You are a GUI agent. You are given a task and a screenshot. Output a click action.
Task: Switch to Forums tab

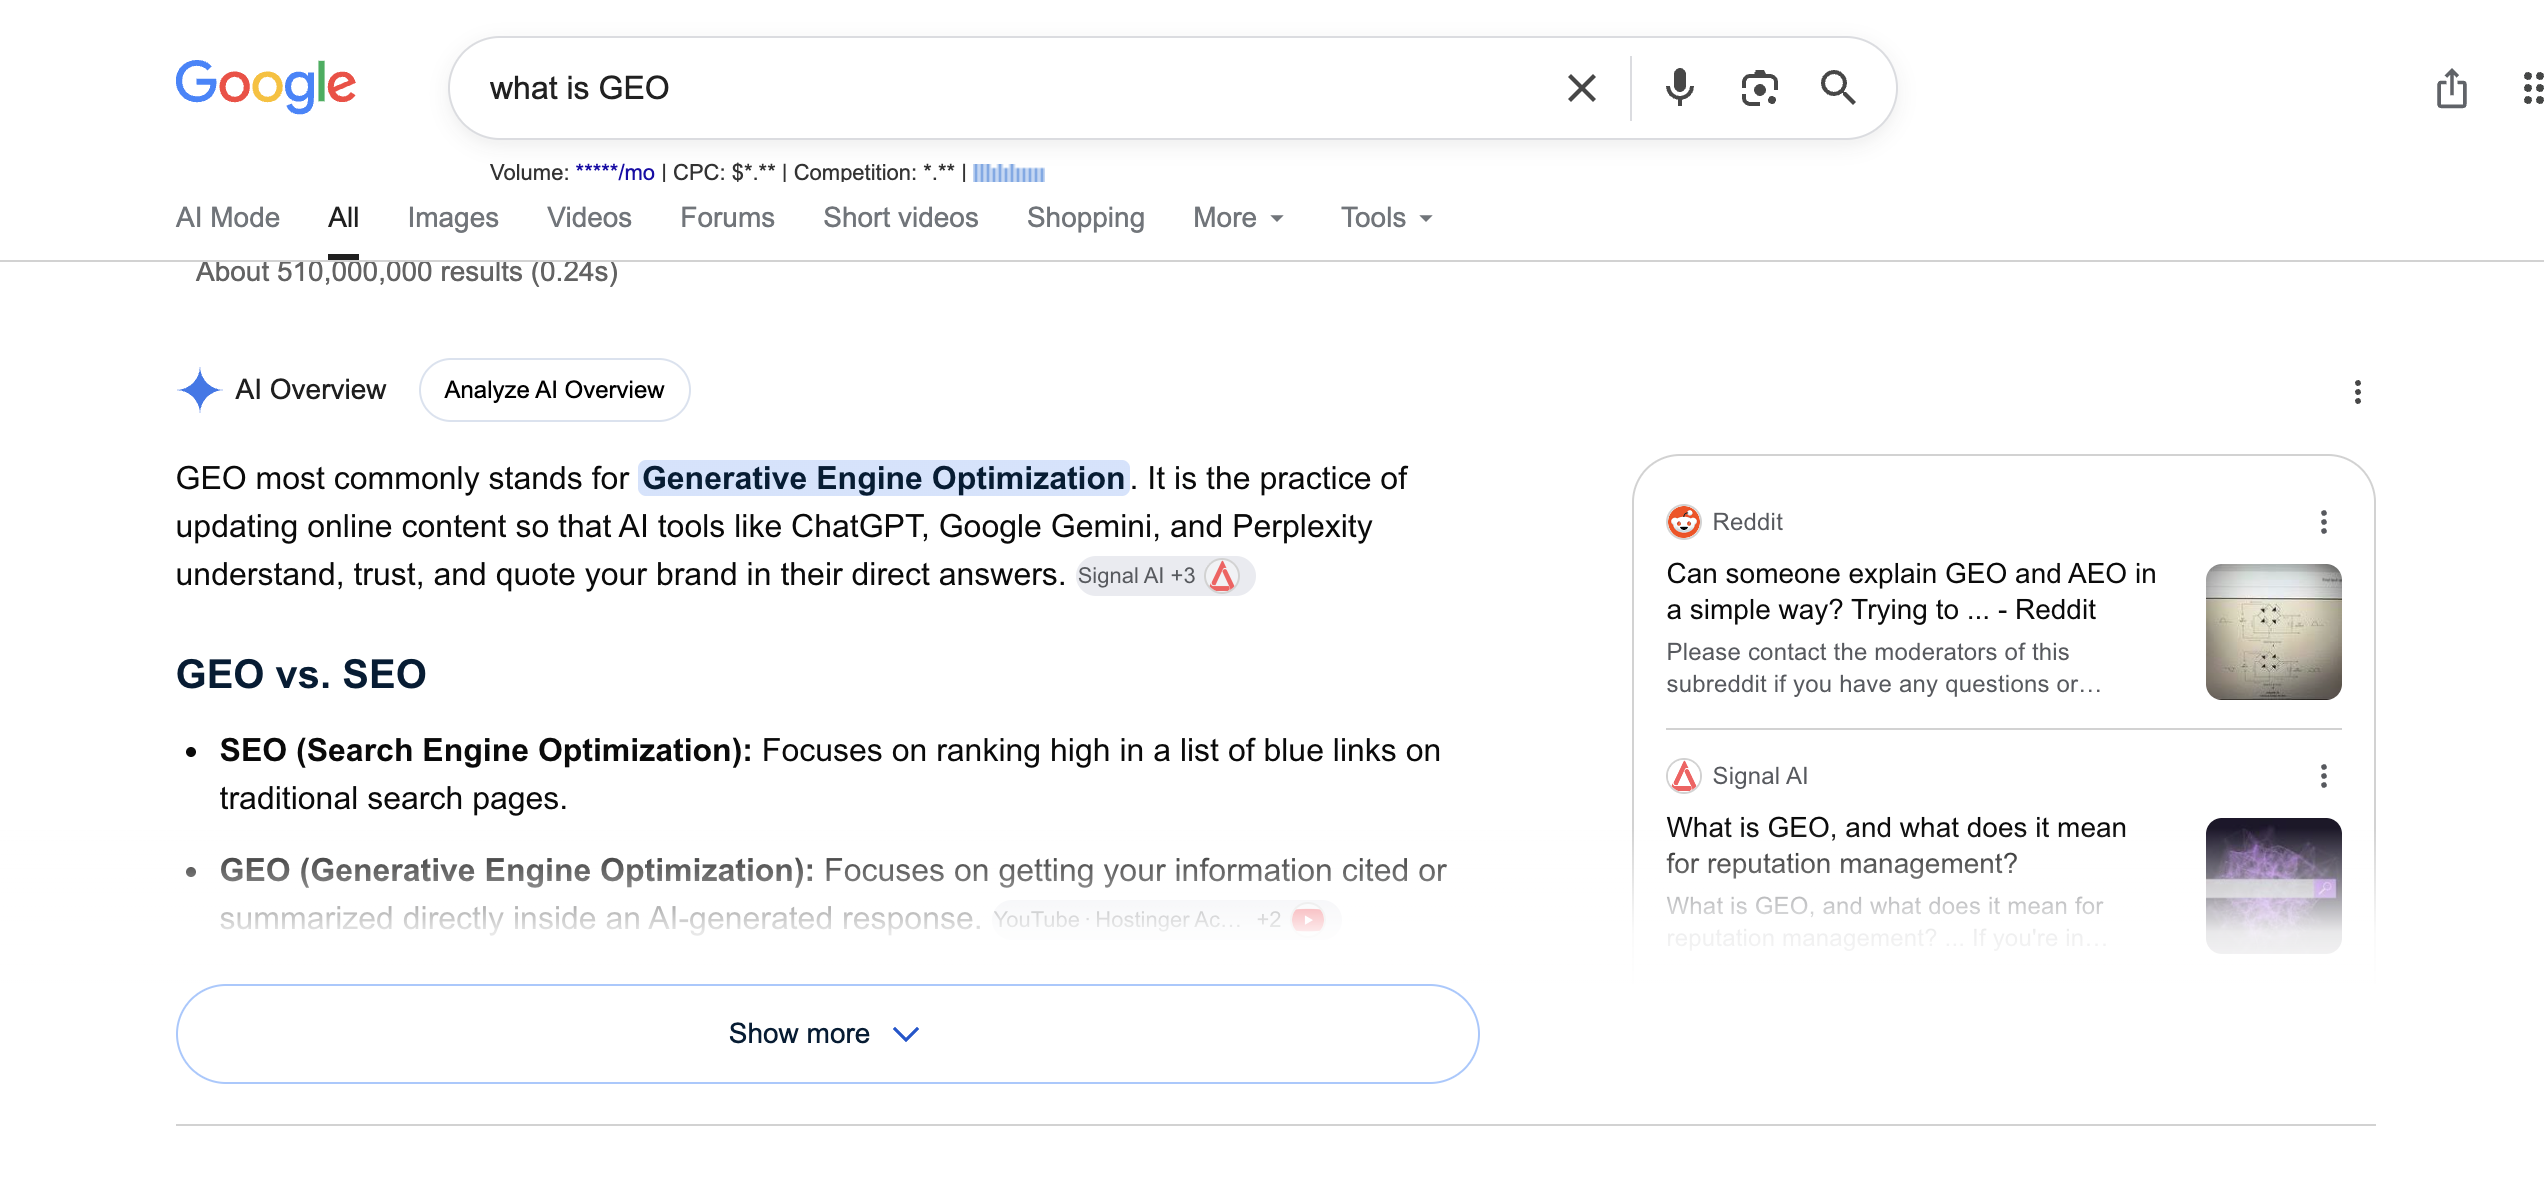(727, 218)
